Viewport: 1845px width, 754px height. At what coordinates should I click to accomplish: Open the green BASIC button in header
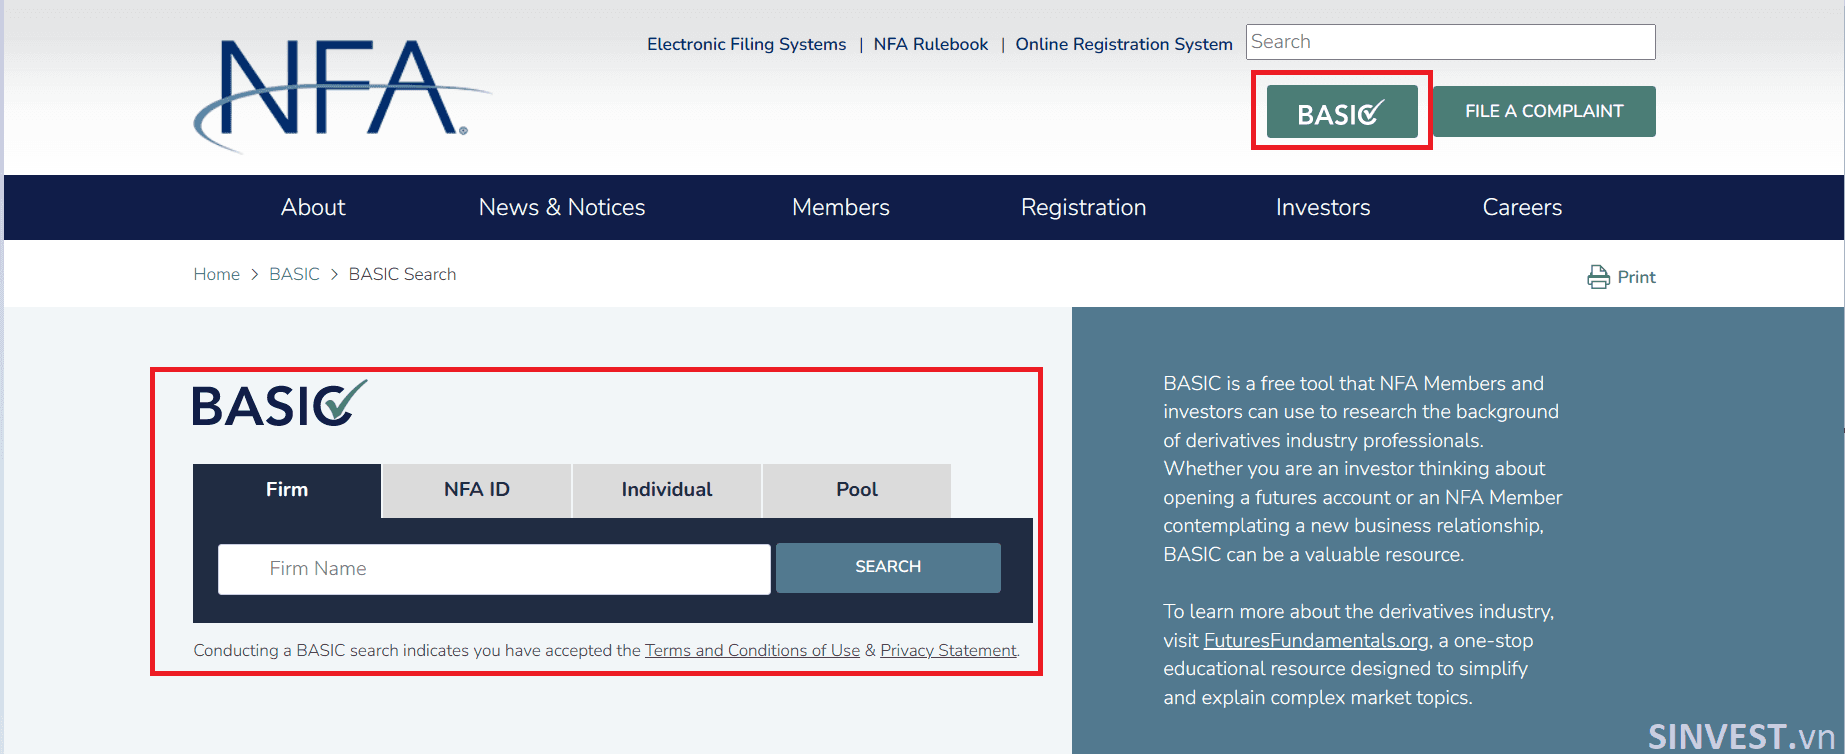pos(1342,111)
